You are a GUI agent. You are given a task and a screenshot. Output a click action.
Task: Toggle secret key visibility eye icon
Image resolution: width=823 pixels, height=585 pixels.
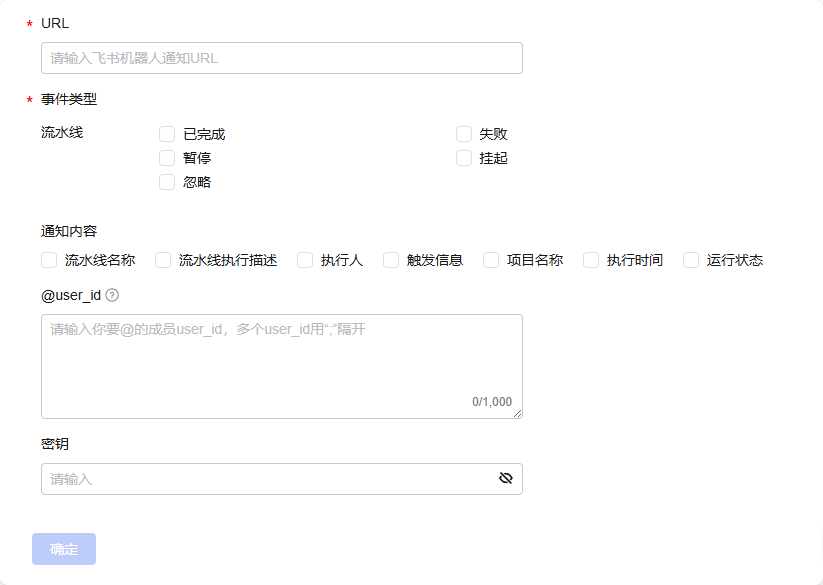pyautogui.click(x=505, y=478)
